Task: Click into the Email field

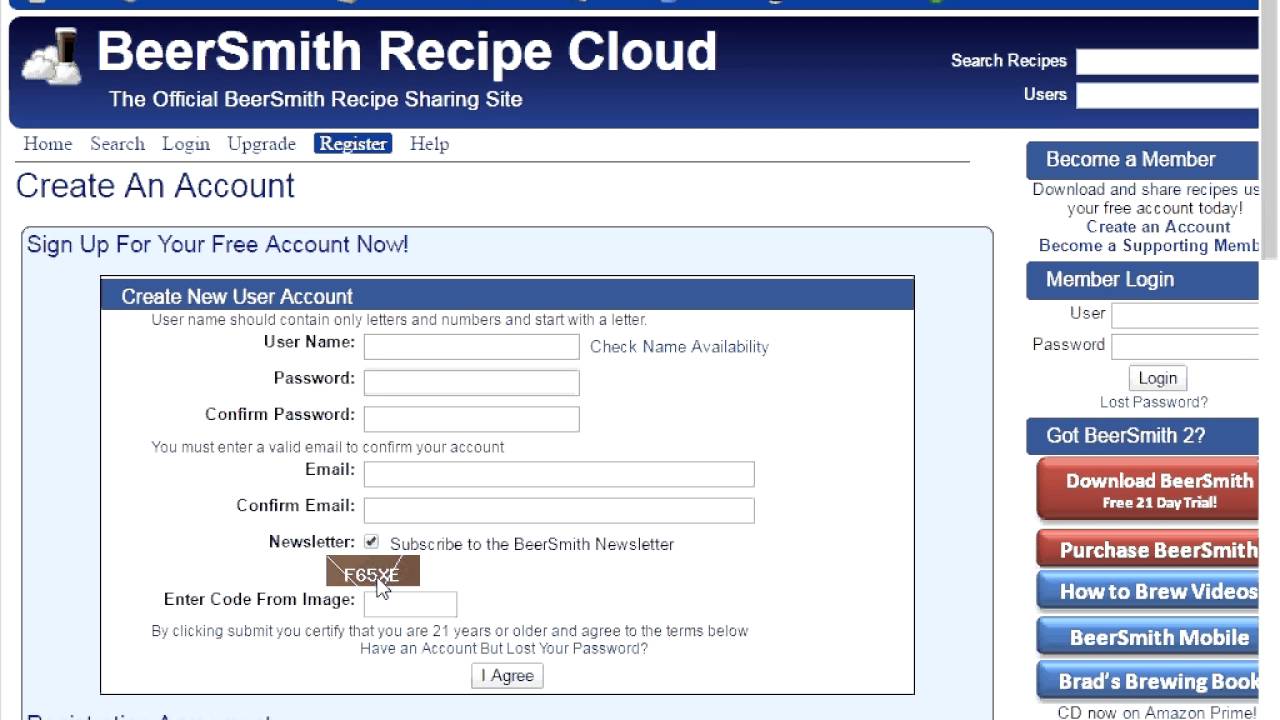Action: click(559, 474)
